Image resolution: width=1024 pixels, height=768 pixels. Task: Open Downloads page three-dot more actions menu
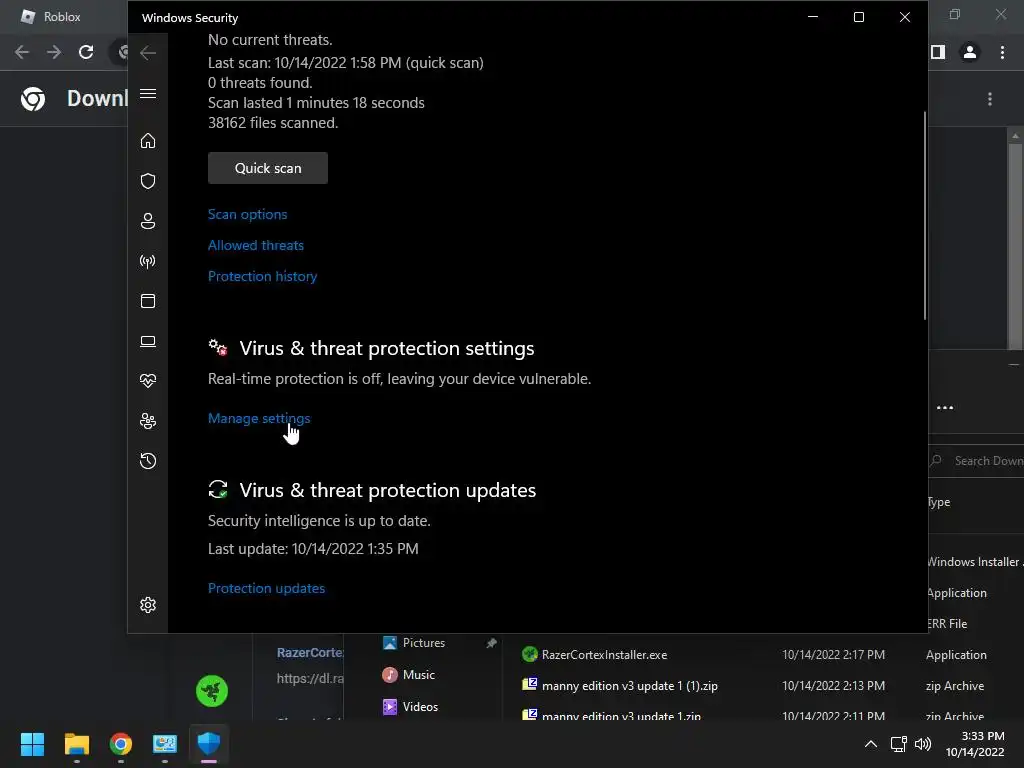(x=990, y=99)
